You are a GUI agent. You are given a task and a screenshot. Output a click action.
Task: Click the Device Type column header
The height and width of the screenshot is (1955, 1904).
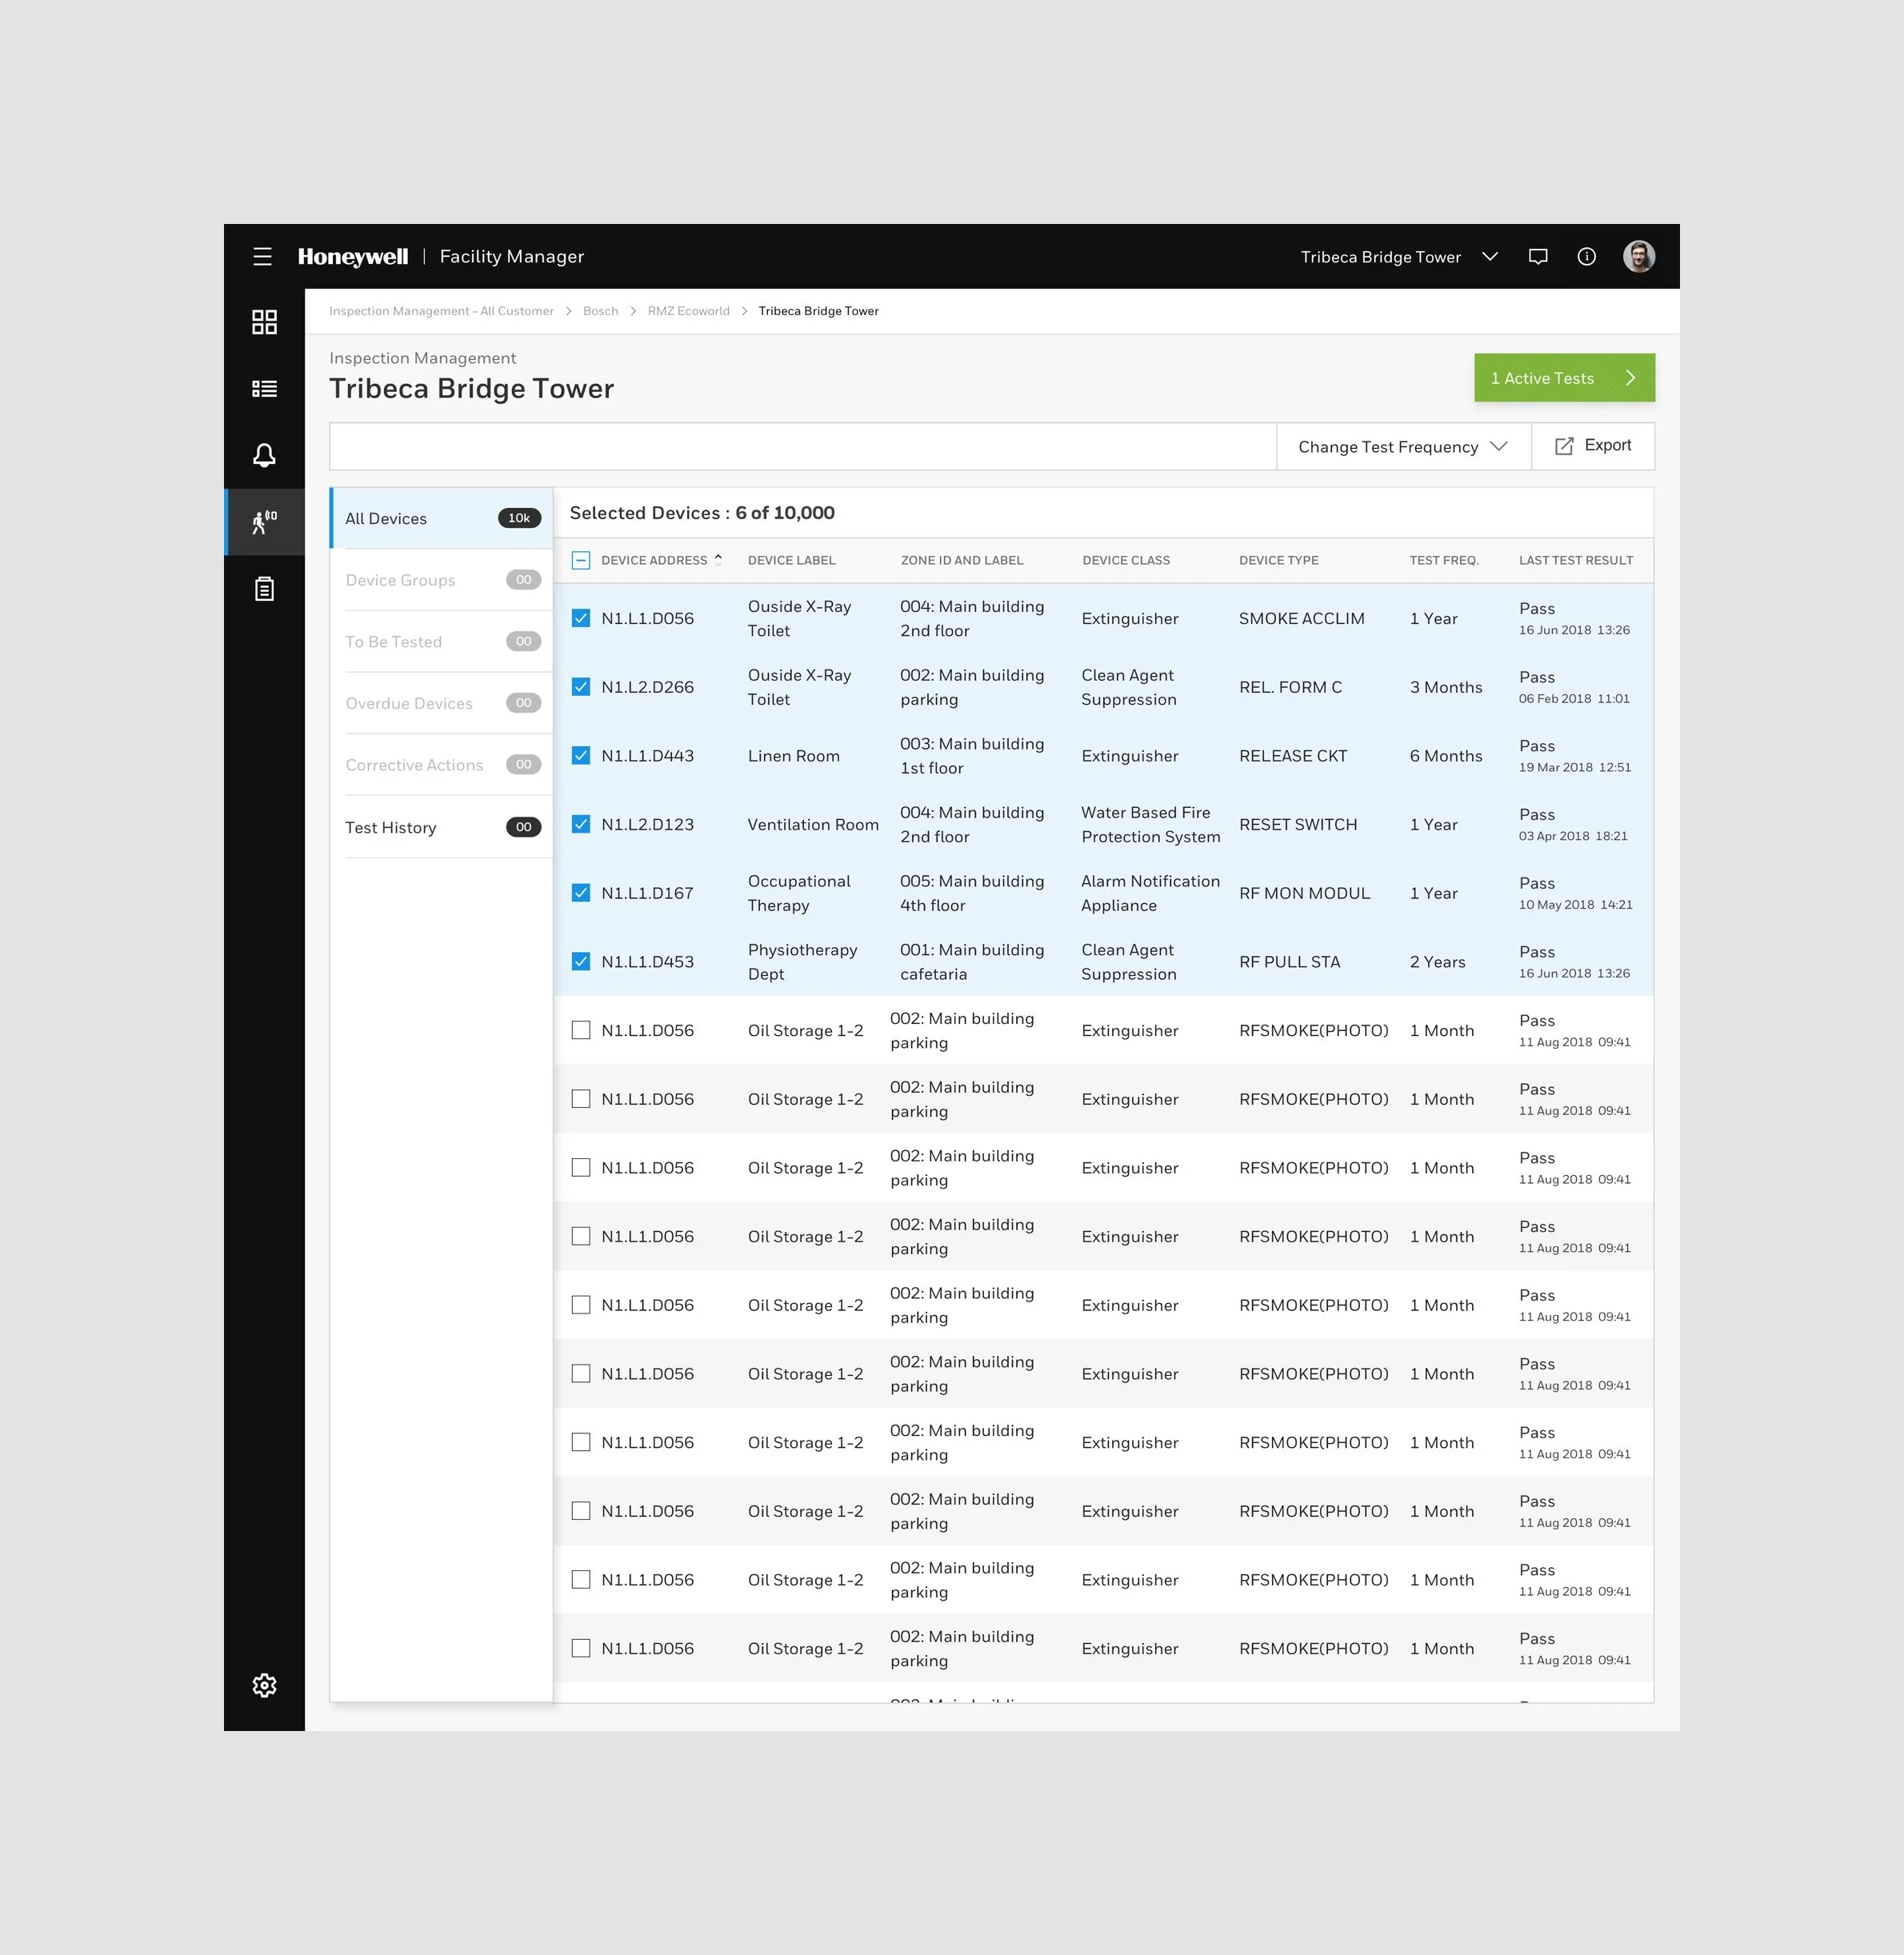pos(1278,560)
